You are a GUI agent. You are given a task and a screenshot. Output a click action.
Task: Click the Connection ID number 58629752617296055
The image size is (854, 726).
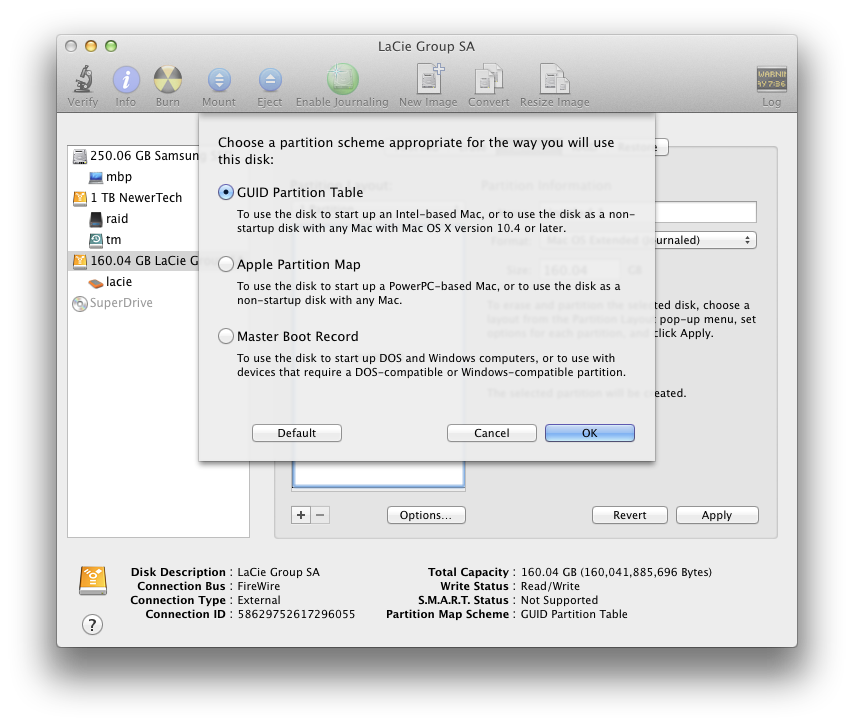tap(296, 614)
